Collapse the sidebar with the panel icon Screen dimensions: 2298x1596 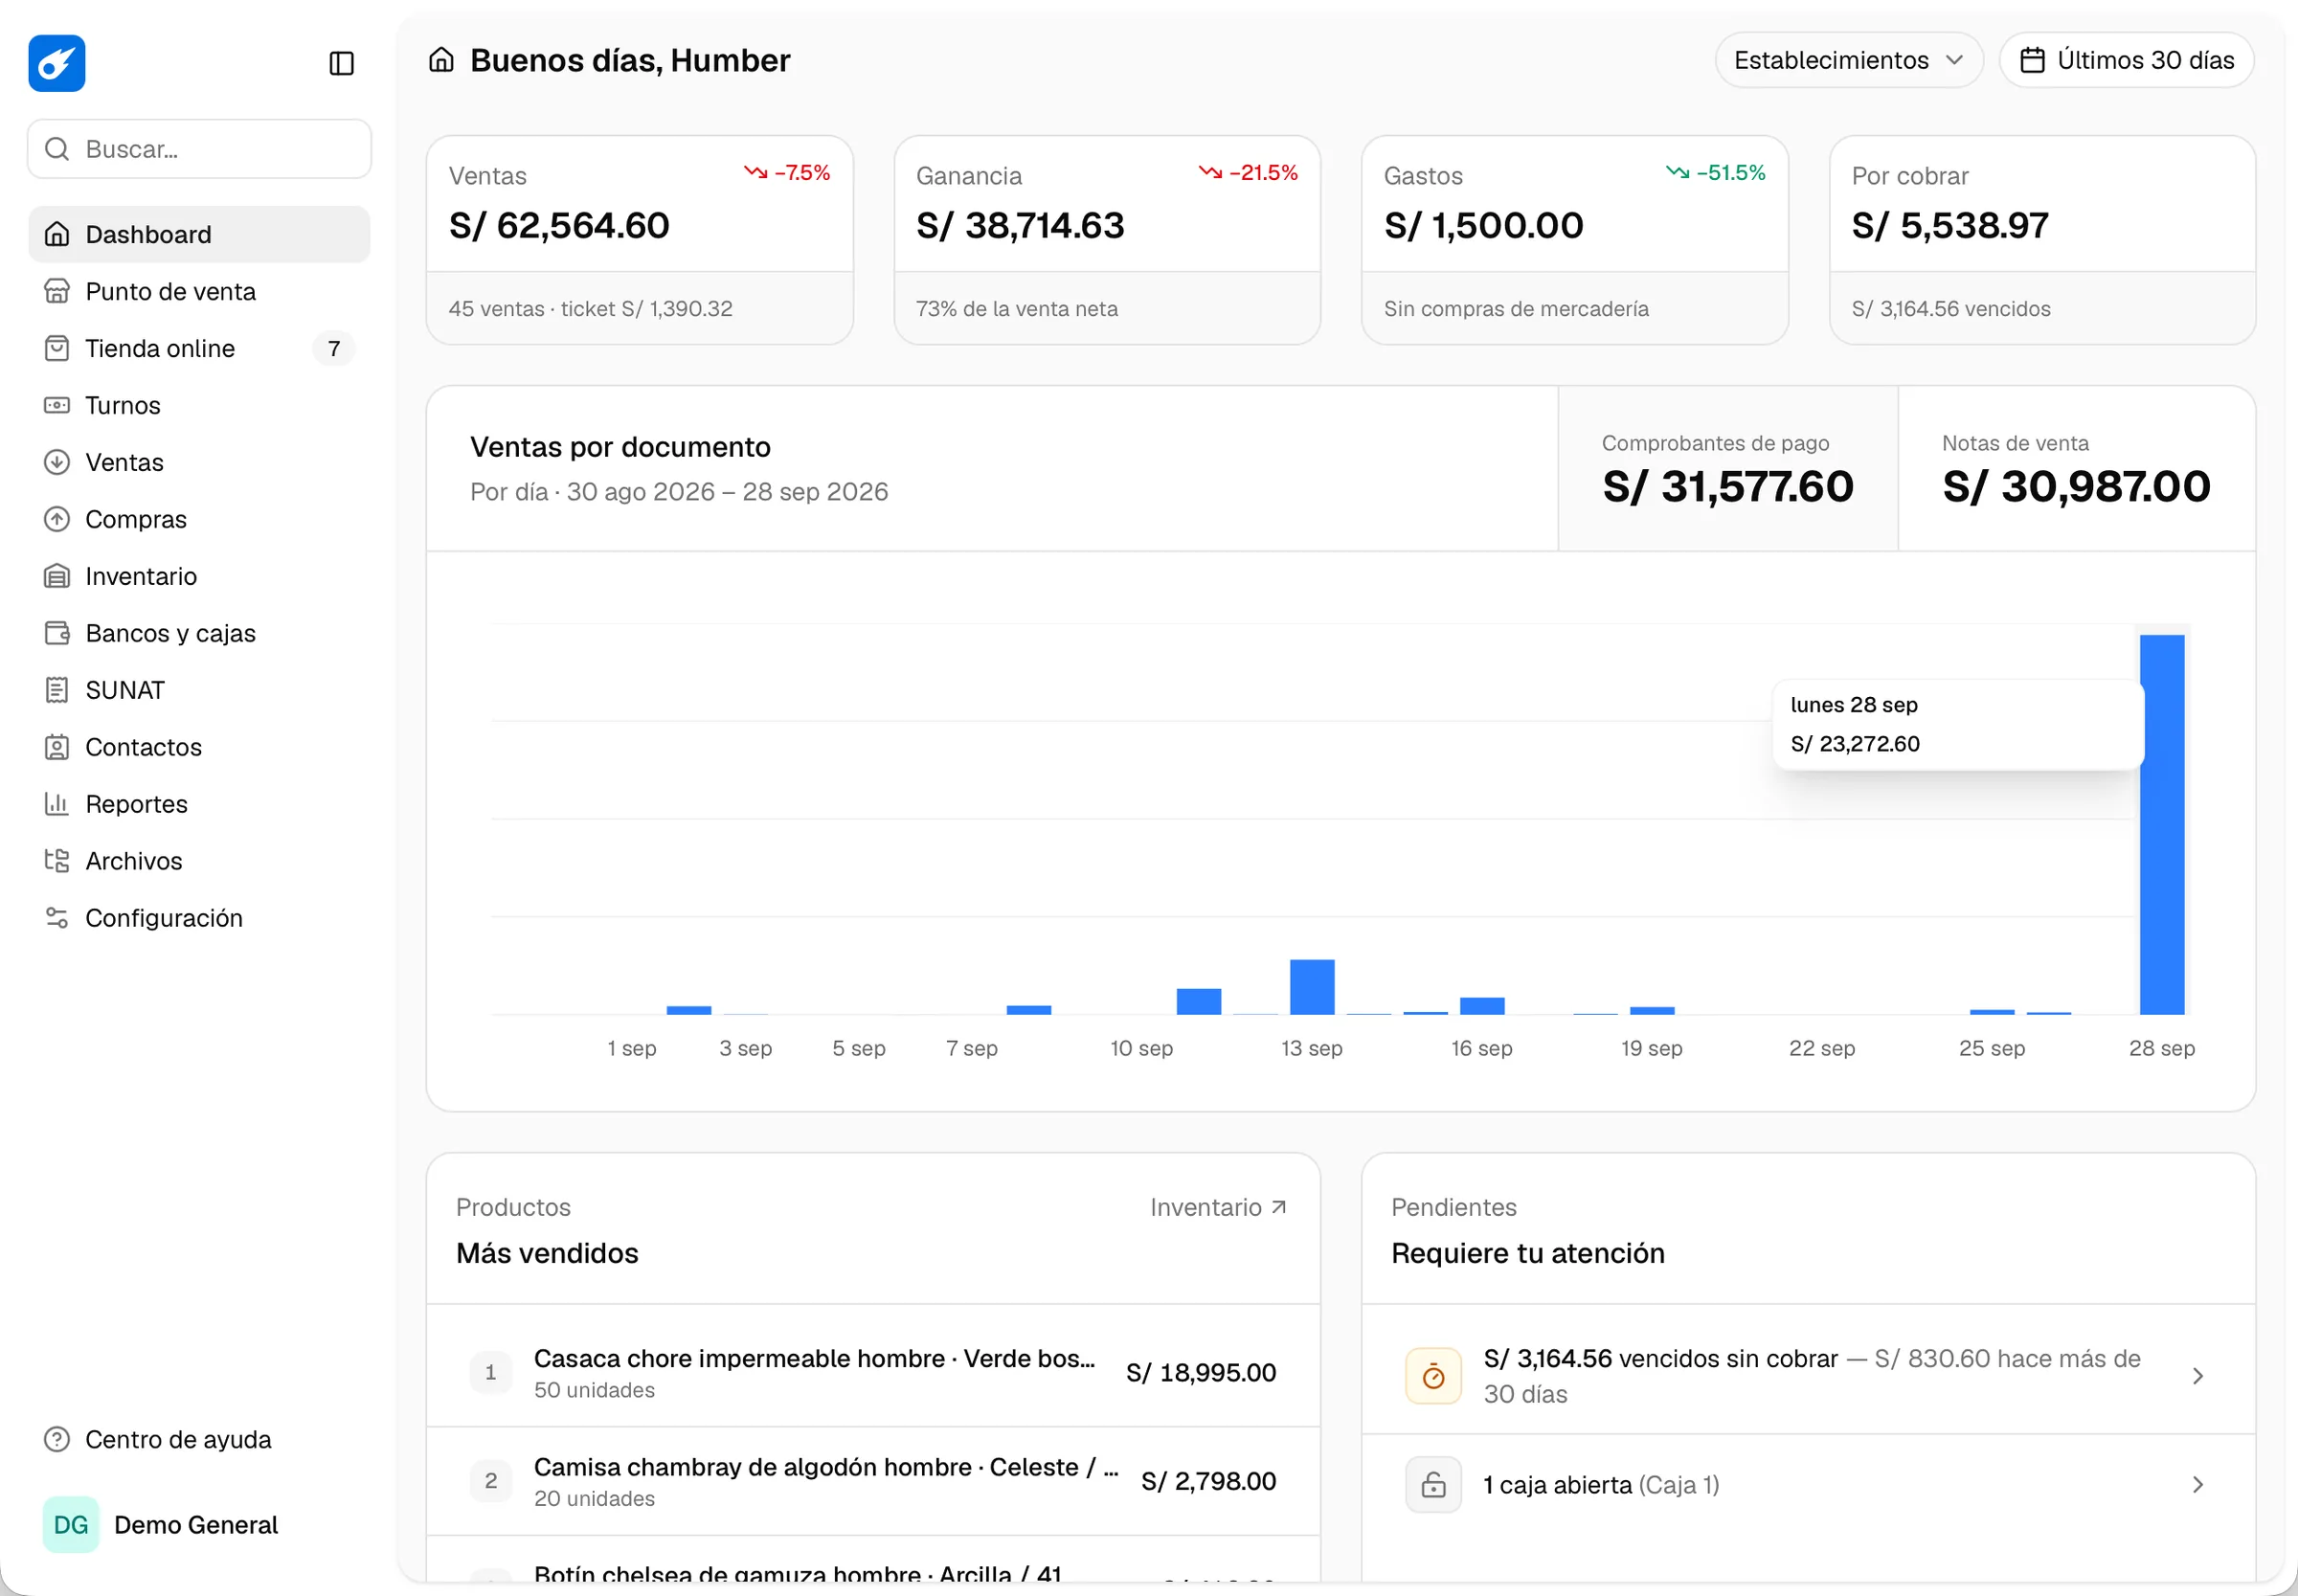(x=342, y=63)
